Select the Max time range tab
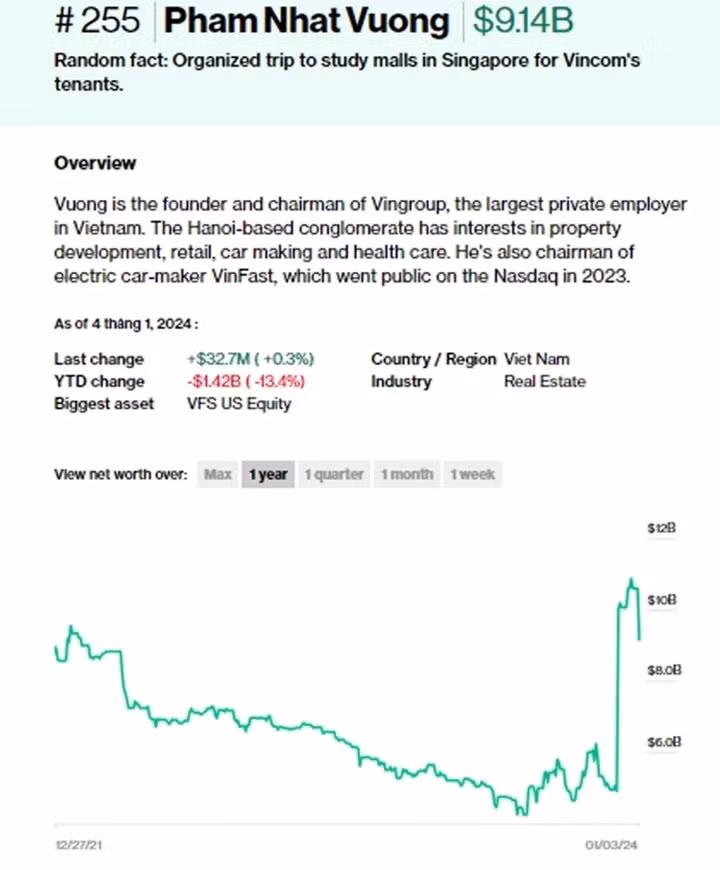This screenshot has width=720, height=870. [x=218, y=475]
